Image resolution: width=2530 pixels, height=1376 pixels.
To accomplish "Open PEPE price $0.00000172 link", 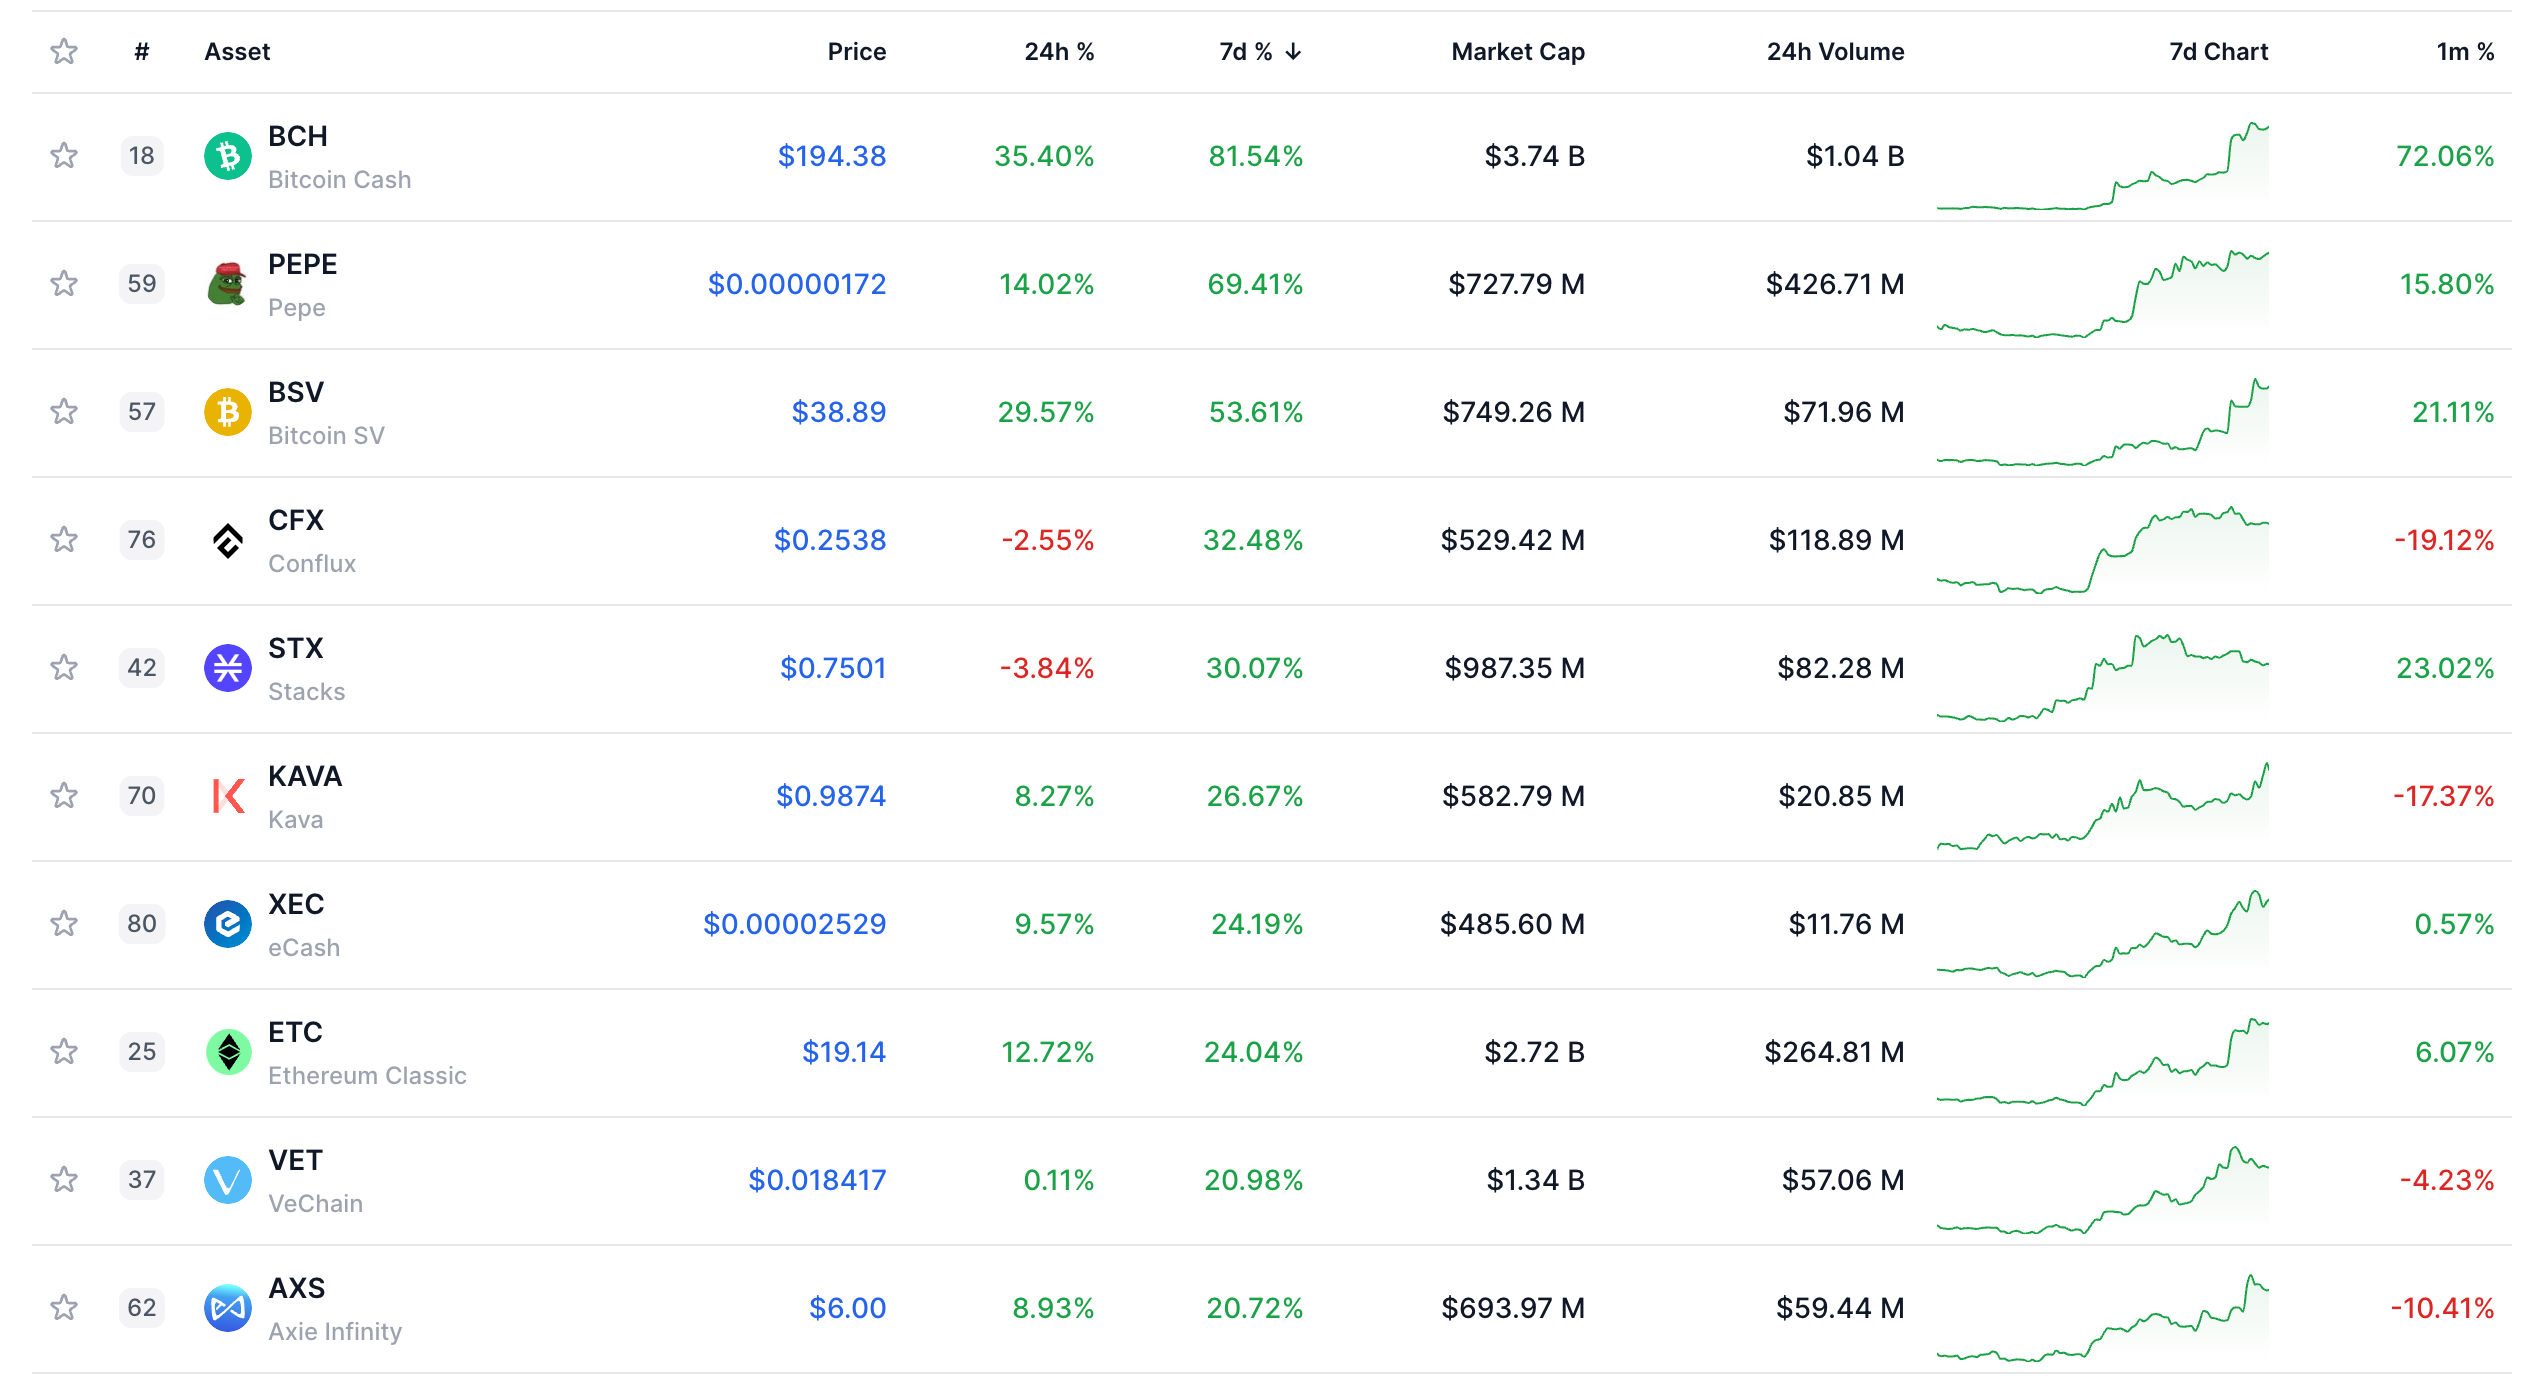I will (x=796, y=284).
